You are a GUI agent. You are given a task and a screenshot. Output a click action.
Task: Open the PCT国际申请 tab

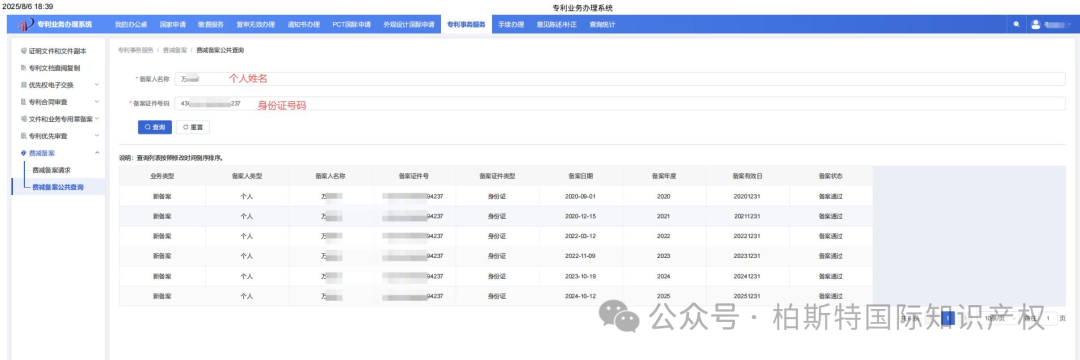tap(351, 25)
